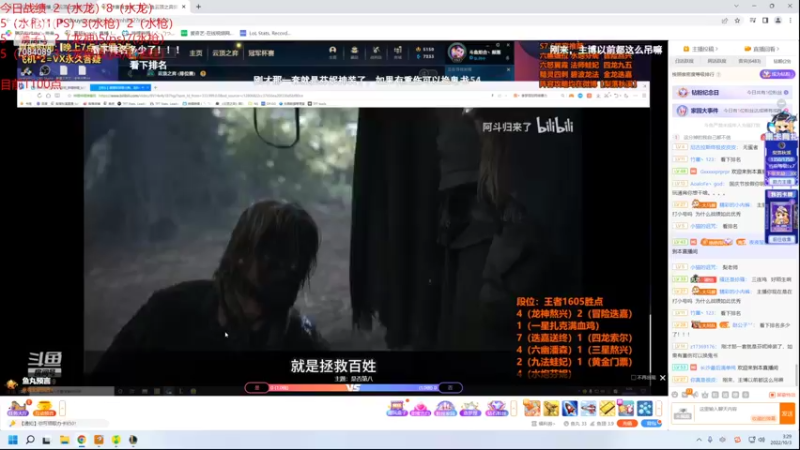800x450 pixels.
Task: Open taskbar search magnifier
Action: 30,440
